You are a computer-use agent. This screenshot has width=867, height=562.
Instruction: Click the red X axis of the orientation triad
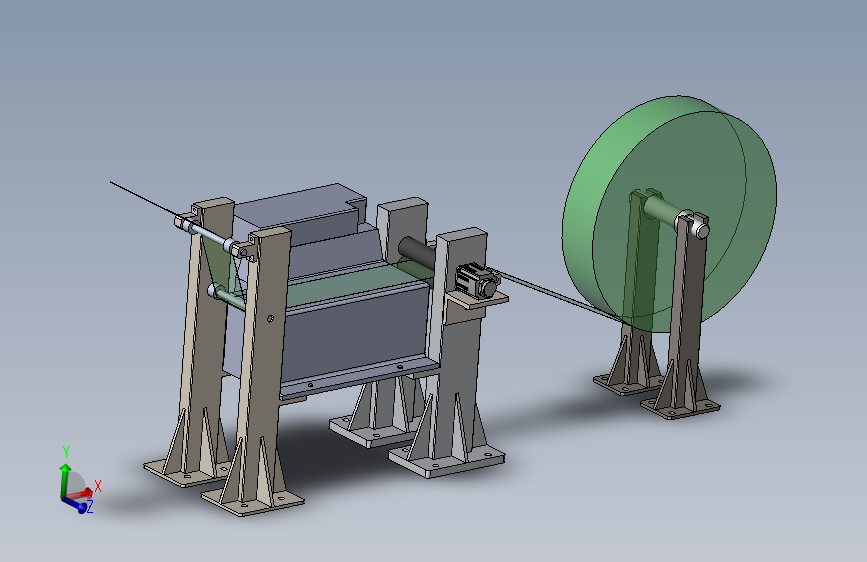click(x=80, y=493)
